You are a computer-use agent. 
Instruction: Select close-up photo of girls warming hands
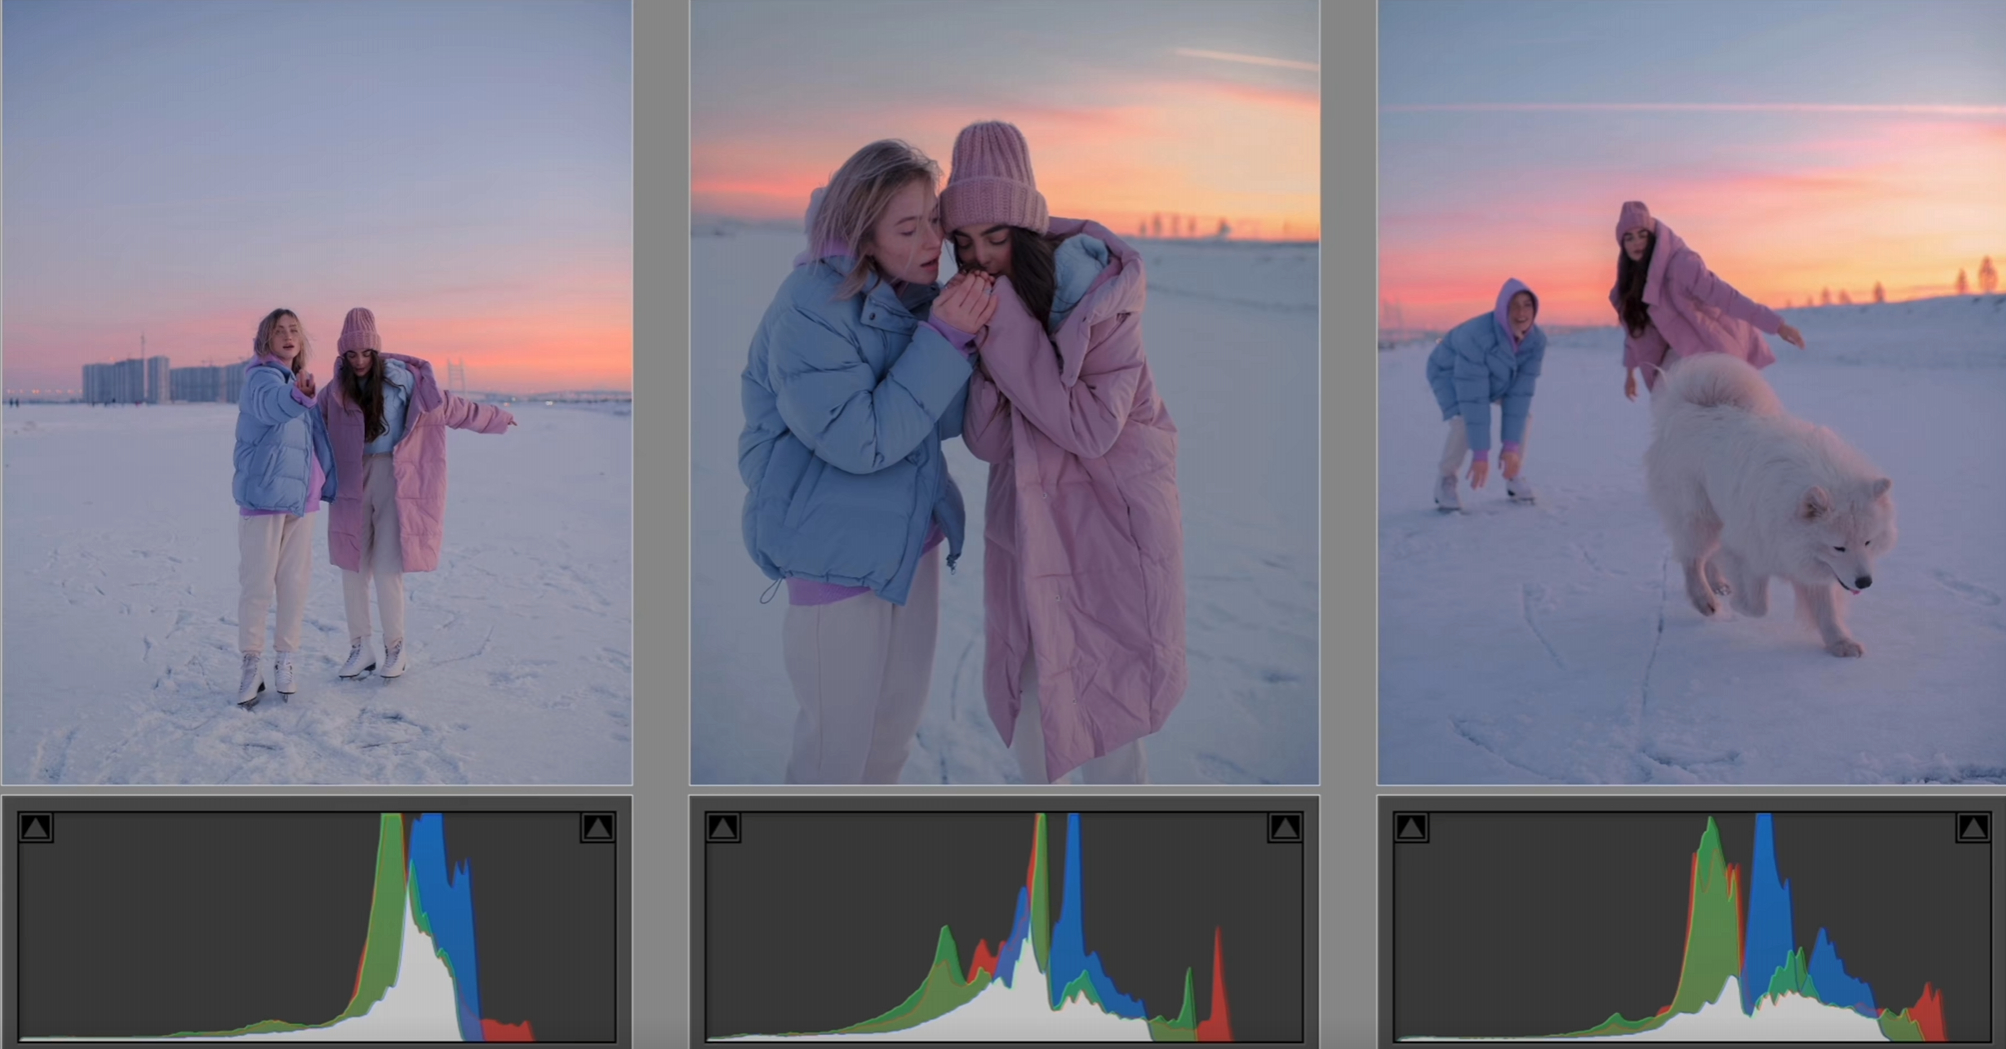coord(1005,392)
